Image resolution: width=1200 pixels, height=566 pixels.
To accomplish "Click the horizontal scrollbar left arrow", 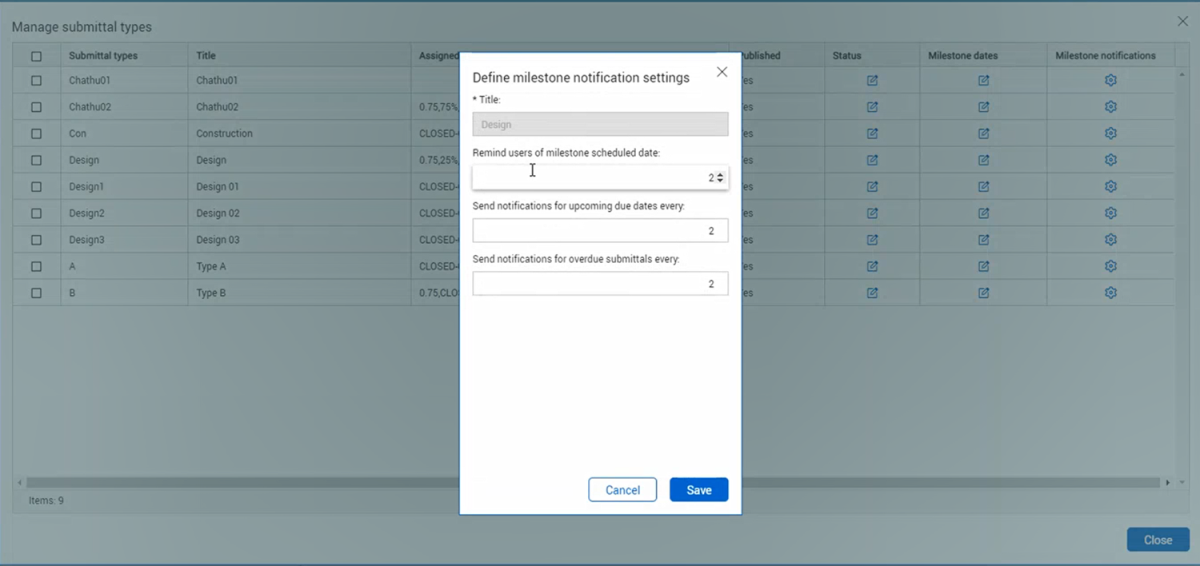I will (20, 482).
